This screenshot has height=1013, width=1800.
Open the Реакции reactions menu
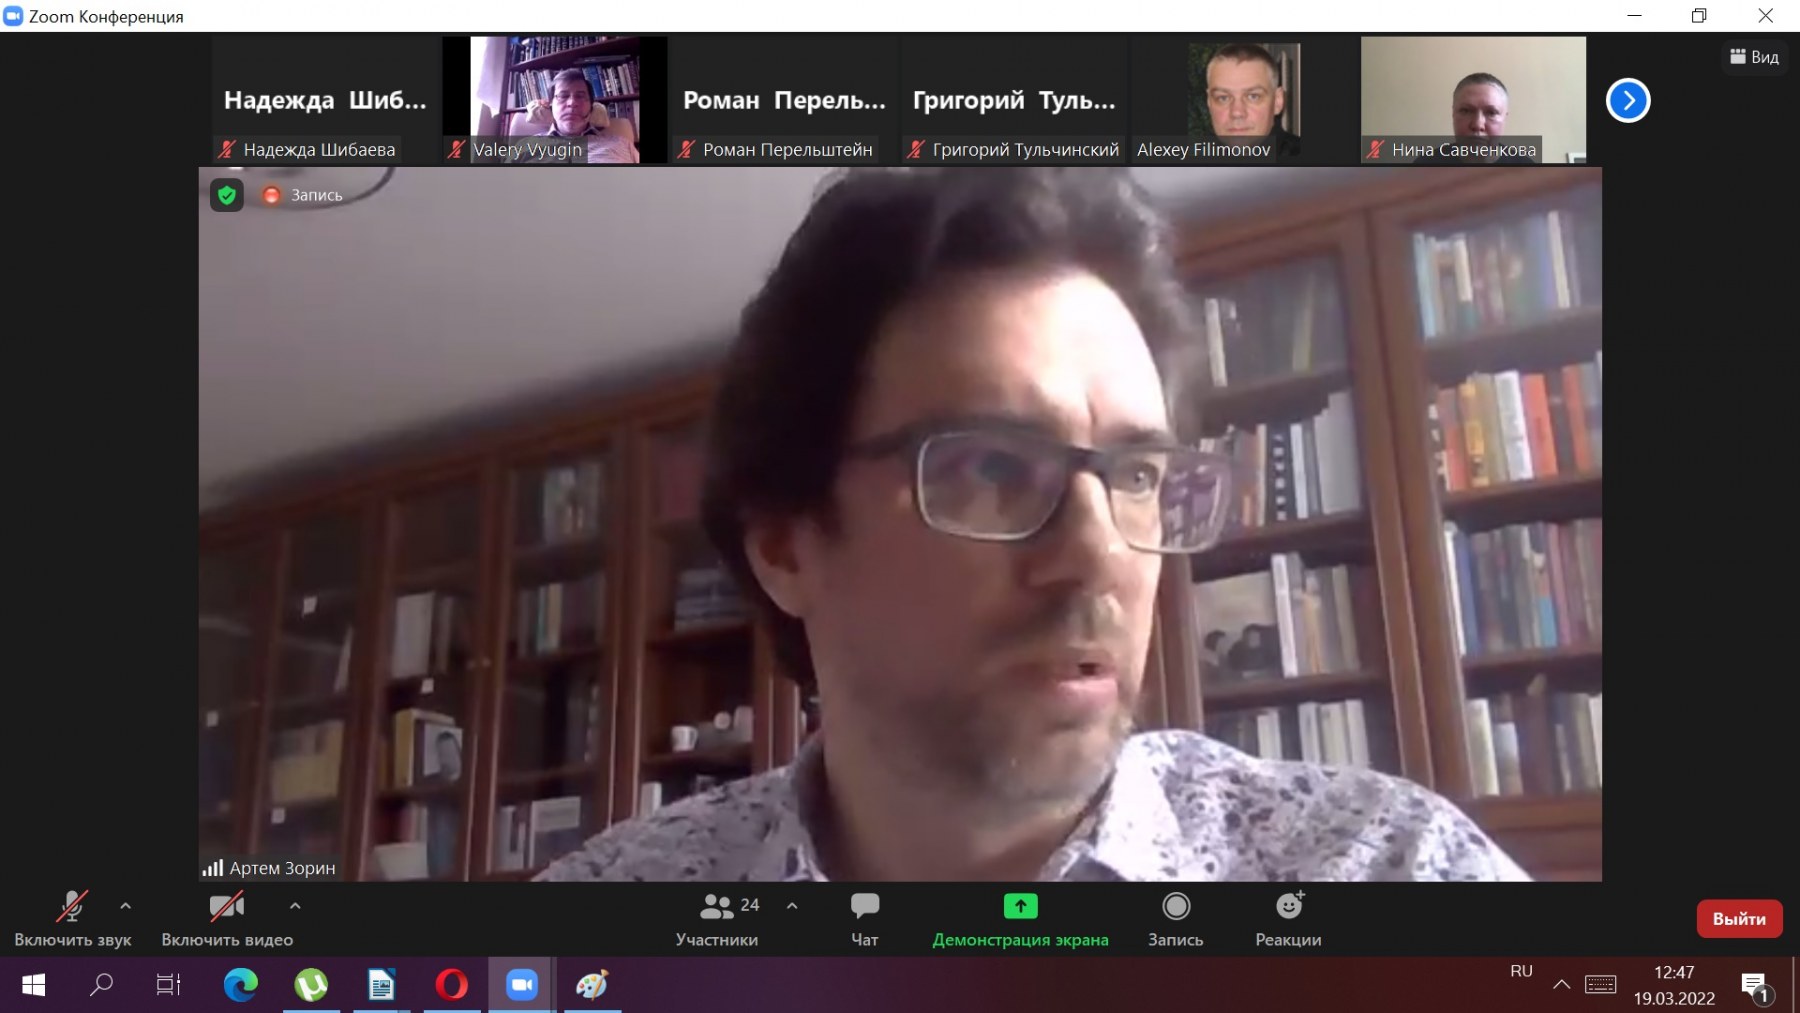click(x=1289, y=919)
